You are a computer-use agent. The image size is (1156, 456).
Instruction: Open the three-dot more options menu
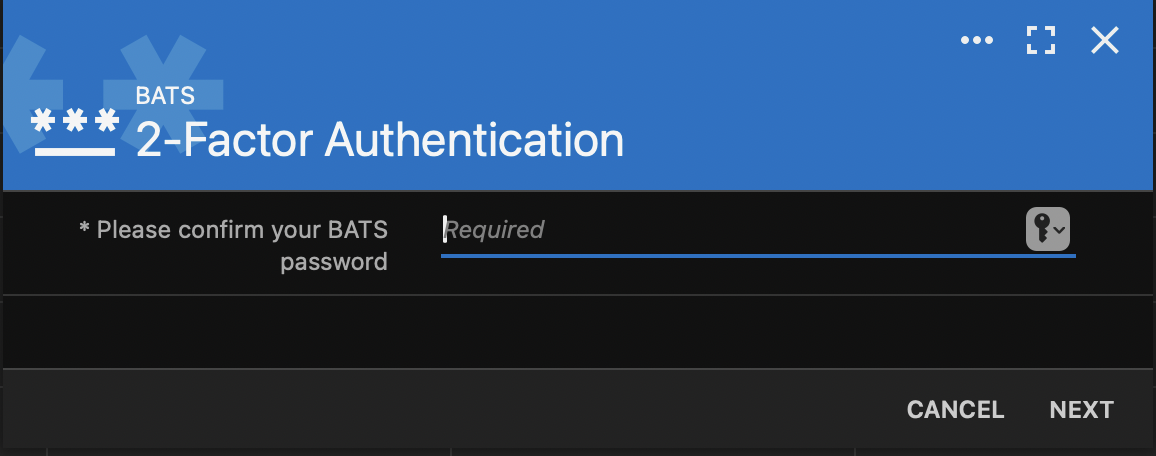pos(976,41)
